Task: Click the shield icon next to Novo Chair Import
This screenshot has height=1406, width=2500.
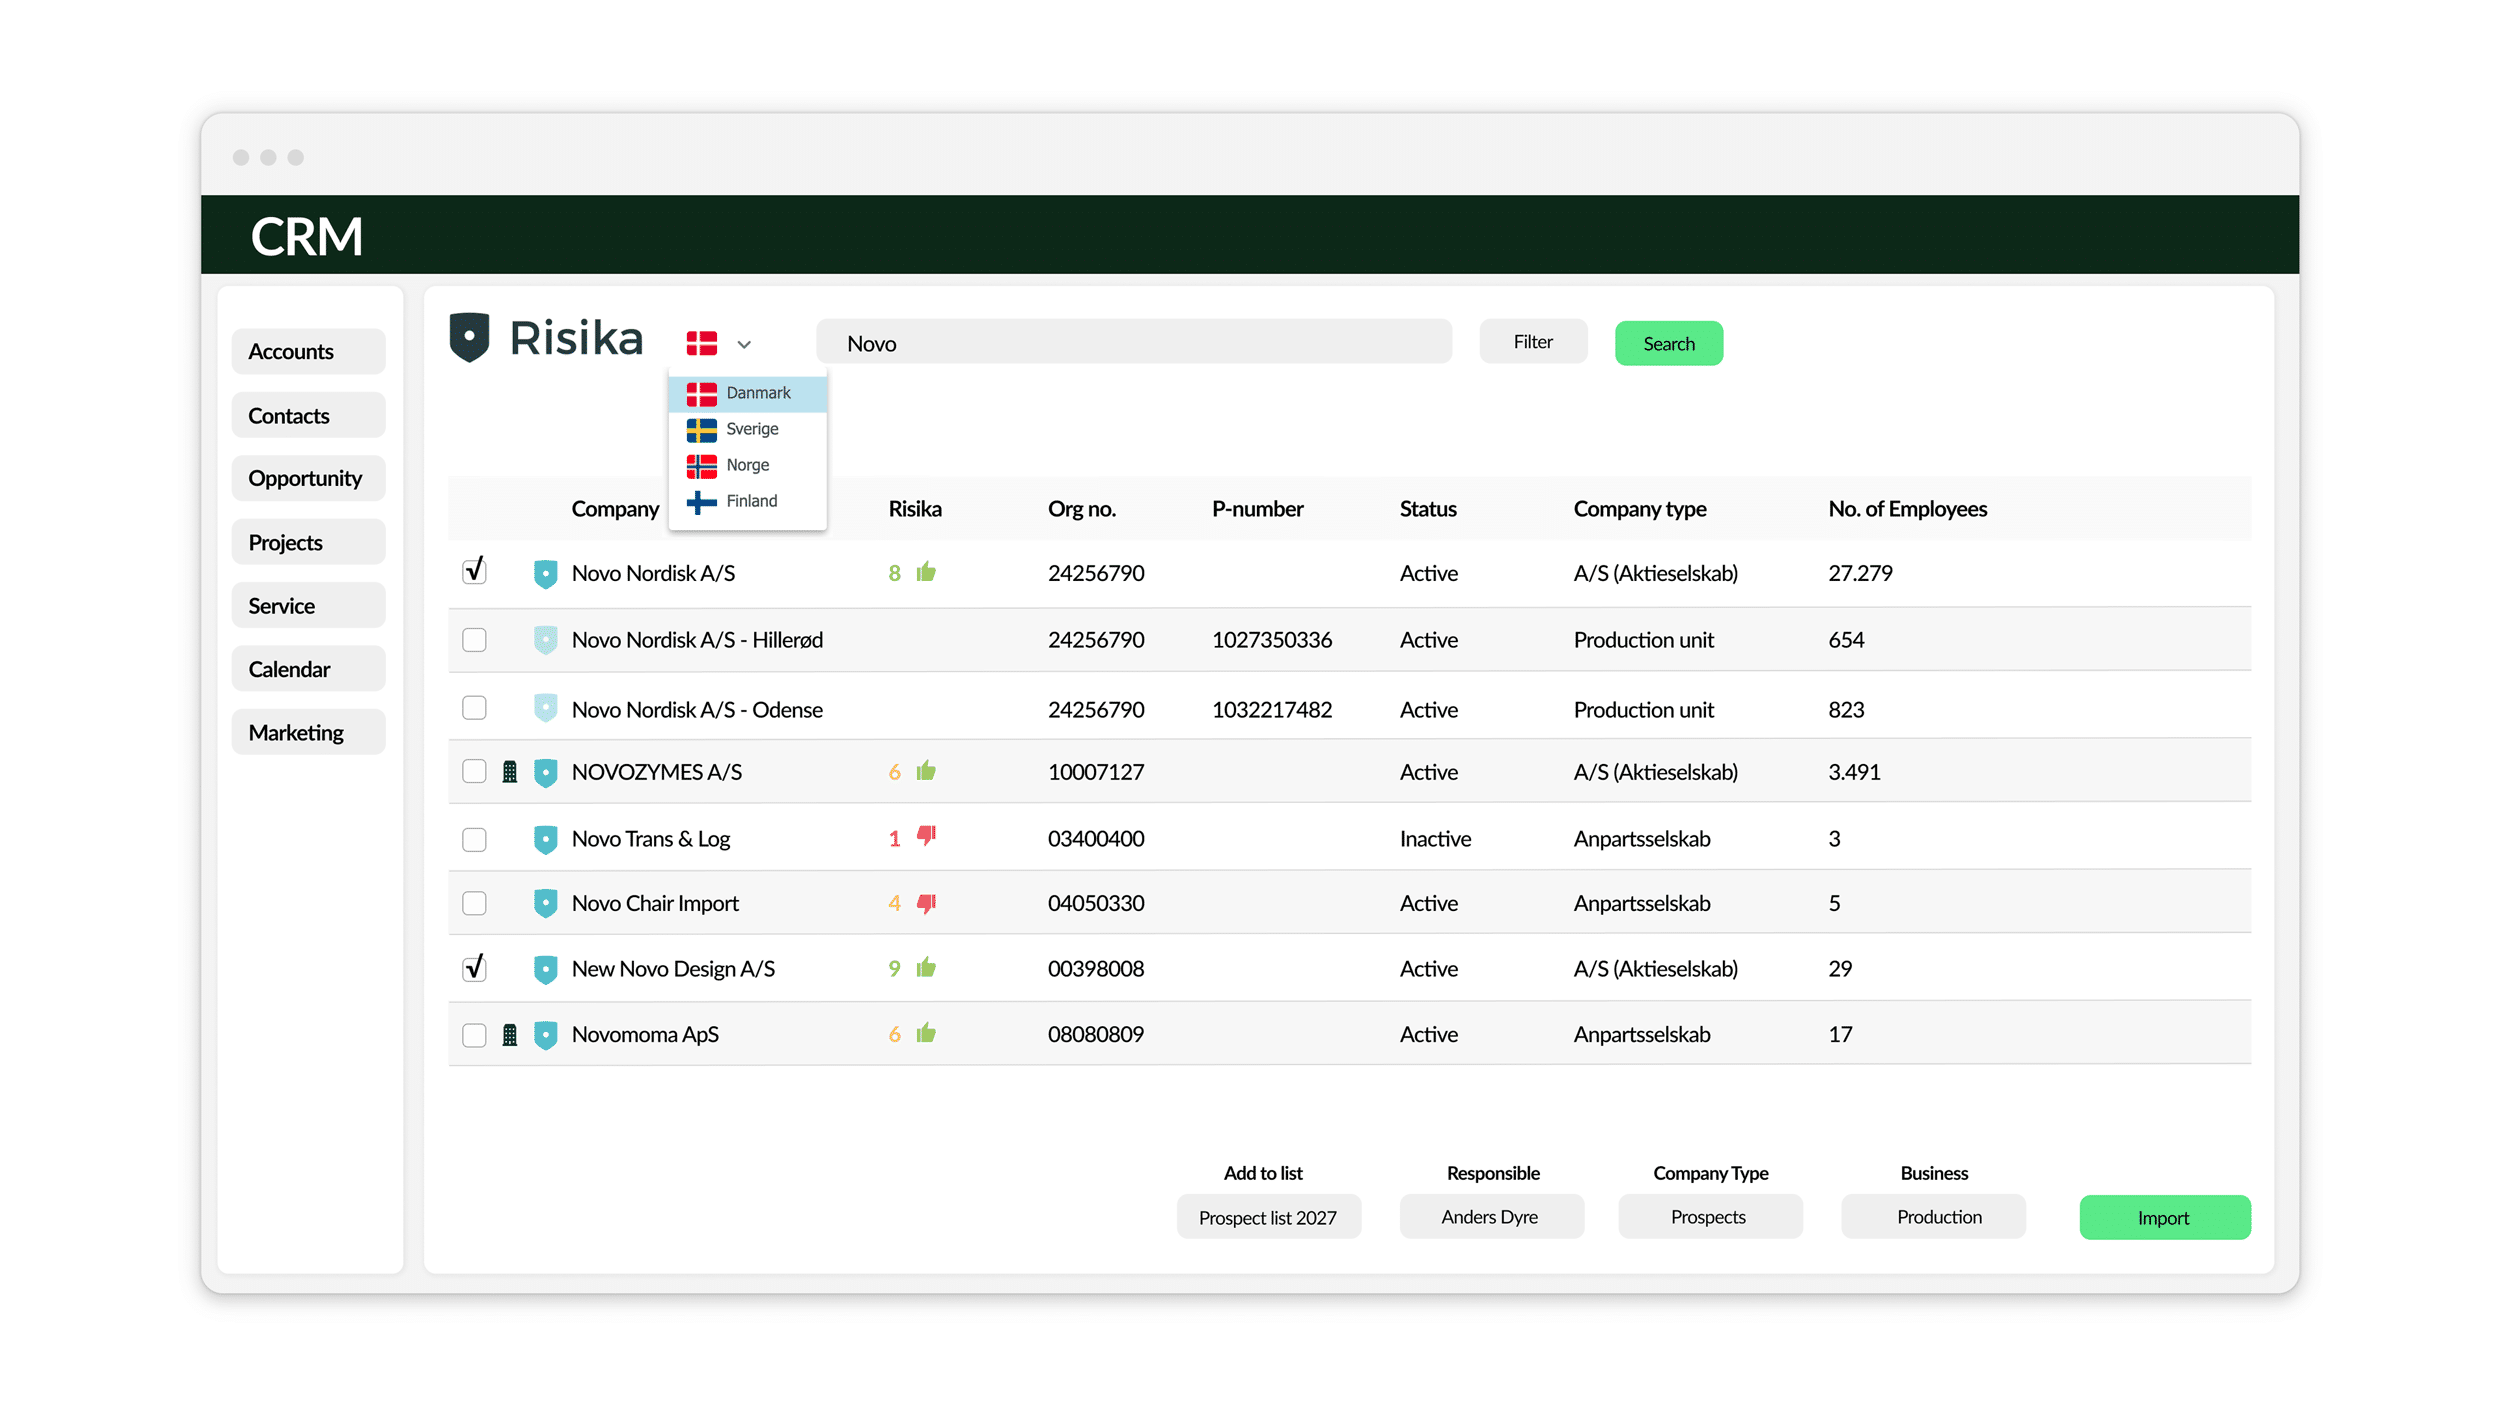Action: tap(545, 903)
